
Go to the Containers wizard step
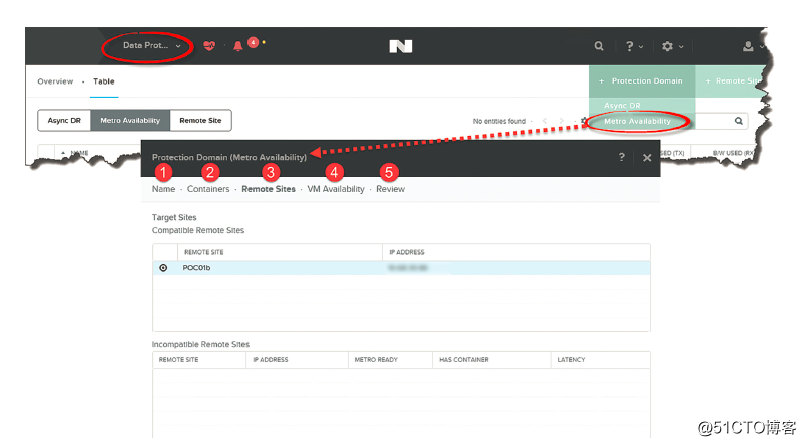(208, 189)
